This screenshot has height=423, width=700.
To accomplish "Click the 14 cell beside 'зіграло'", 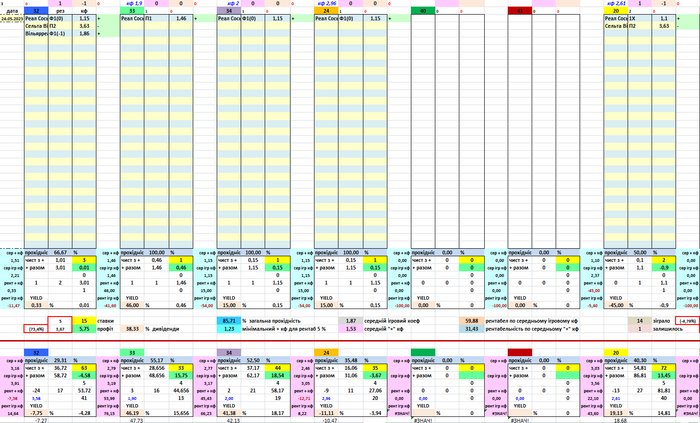I will coord(639,321).
